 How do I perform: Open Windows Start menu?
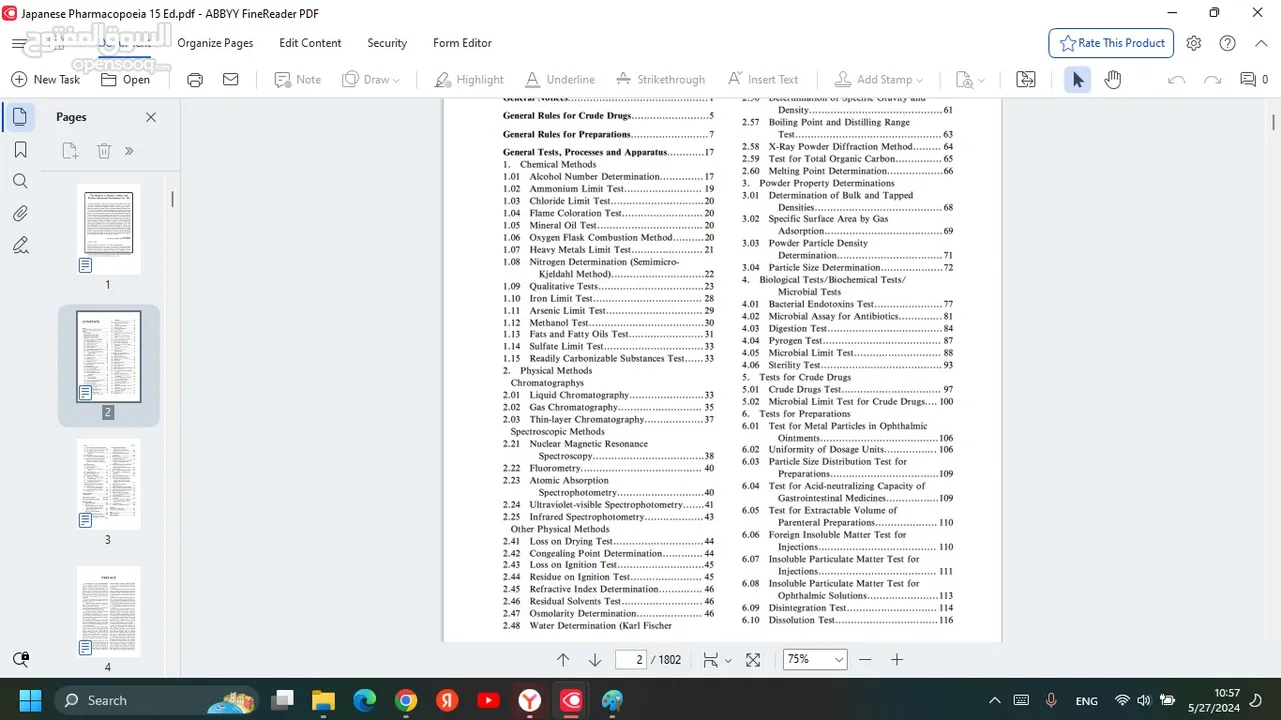29,700
